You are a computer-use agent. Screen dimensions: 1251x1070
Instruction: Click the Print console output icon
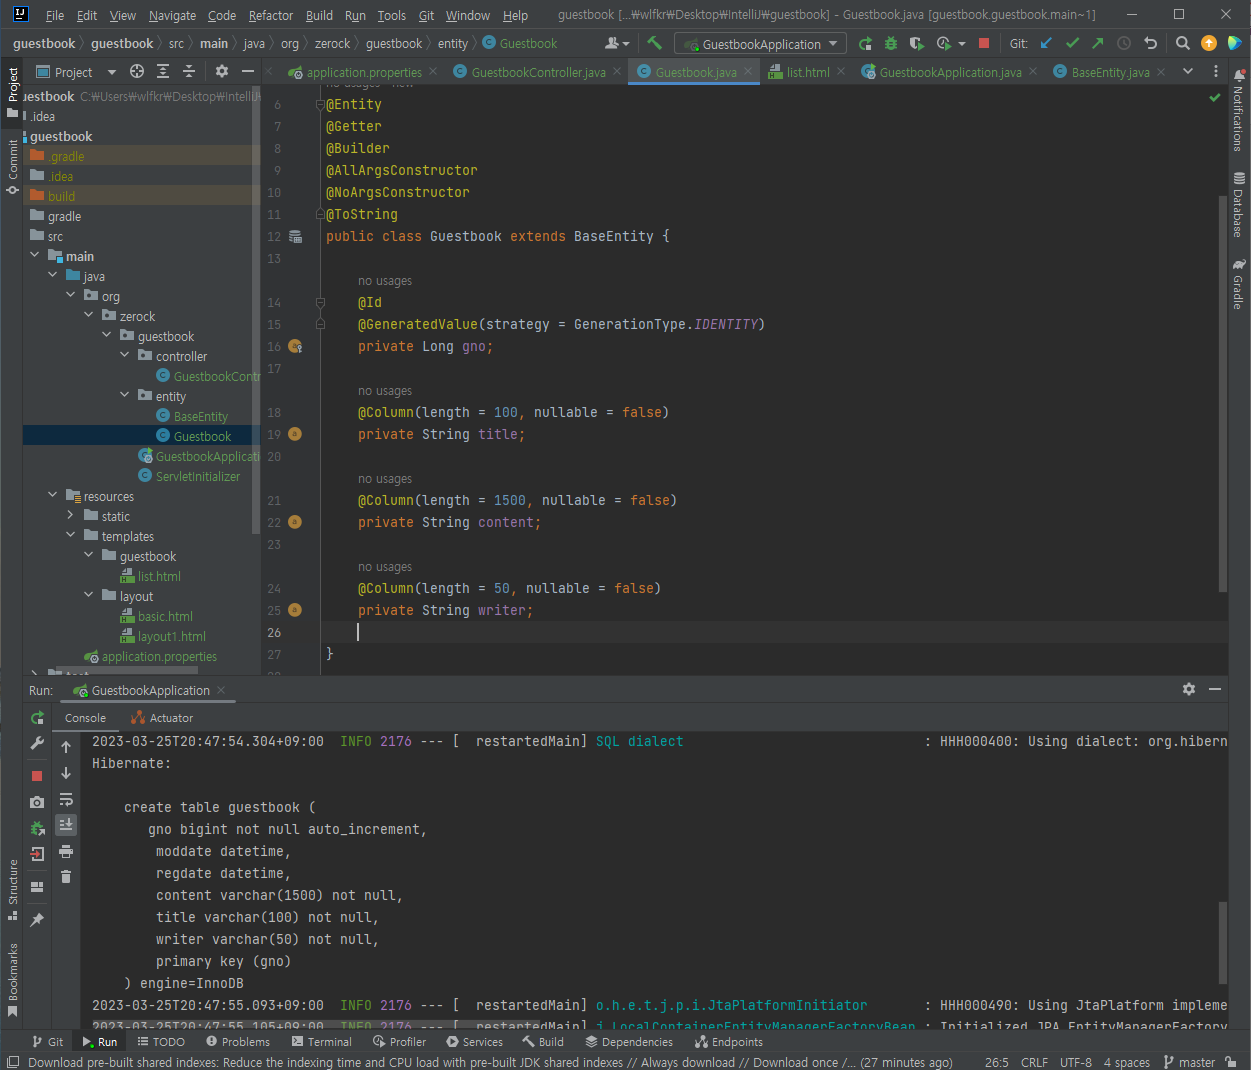66,851
